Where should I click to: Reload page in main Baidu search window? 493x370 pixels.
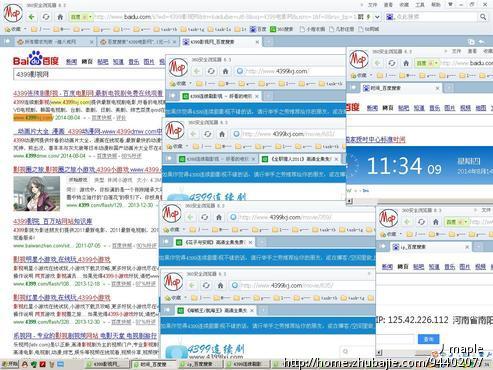(46, 17)
